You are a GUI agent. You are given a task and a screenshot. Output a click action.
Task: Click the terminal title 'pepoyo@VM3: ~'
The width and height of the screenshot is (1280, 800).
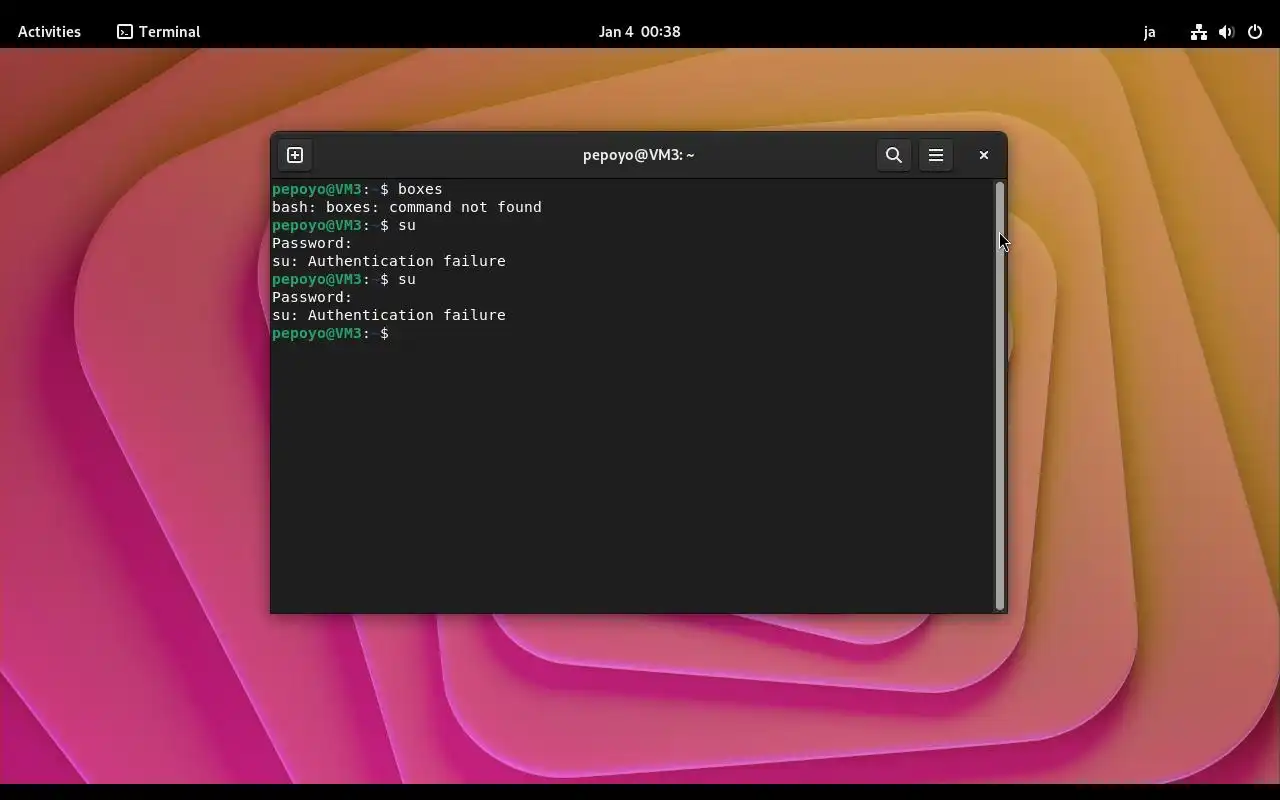[x=639, y=155]
